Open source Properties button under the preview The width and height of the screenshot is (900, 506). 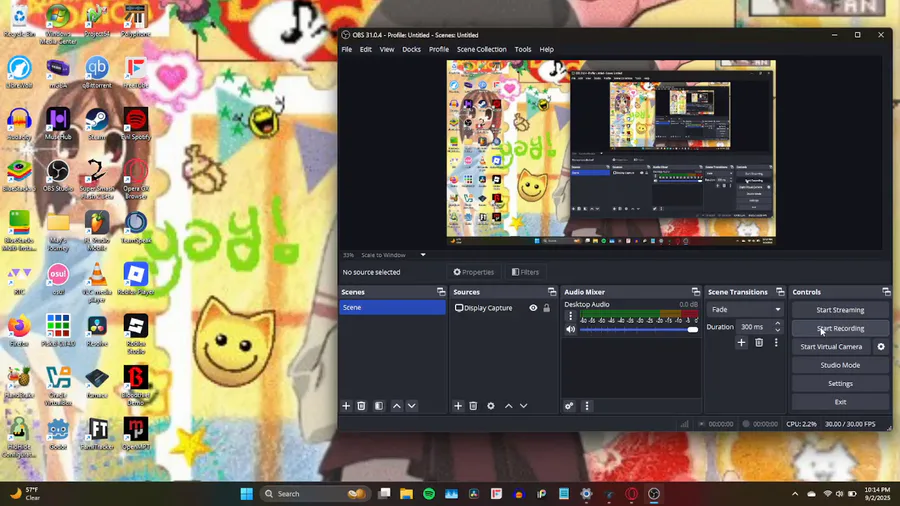click(x=474, y=273)
